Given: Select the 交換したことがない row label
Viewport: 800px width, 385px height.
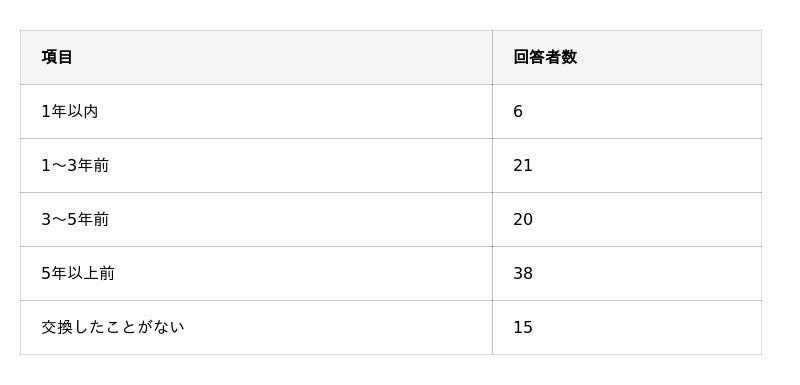Looking at the screenshot, I should click(x=113, y=327).
